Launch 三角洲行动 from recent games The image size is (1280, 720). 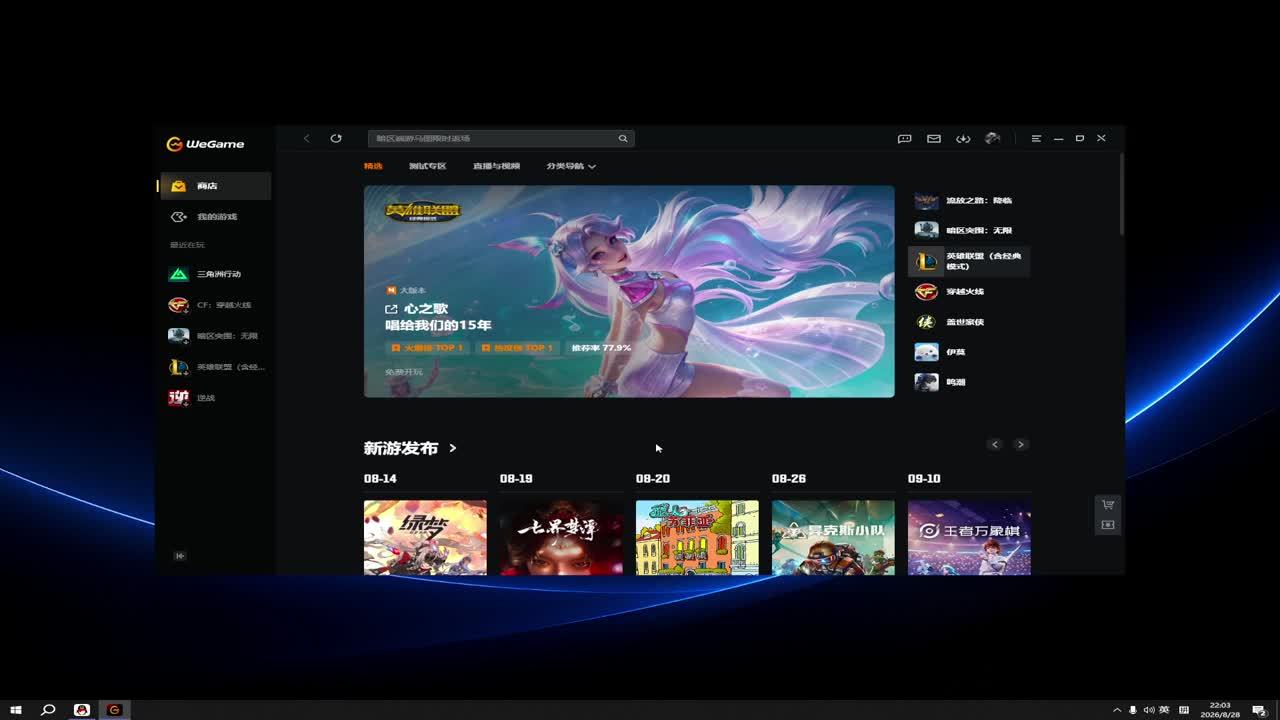tap(216, 274)
